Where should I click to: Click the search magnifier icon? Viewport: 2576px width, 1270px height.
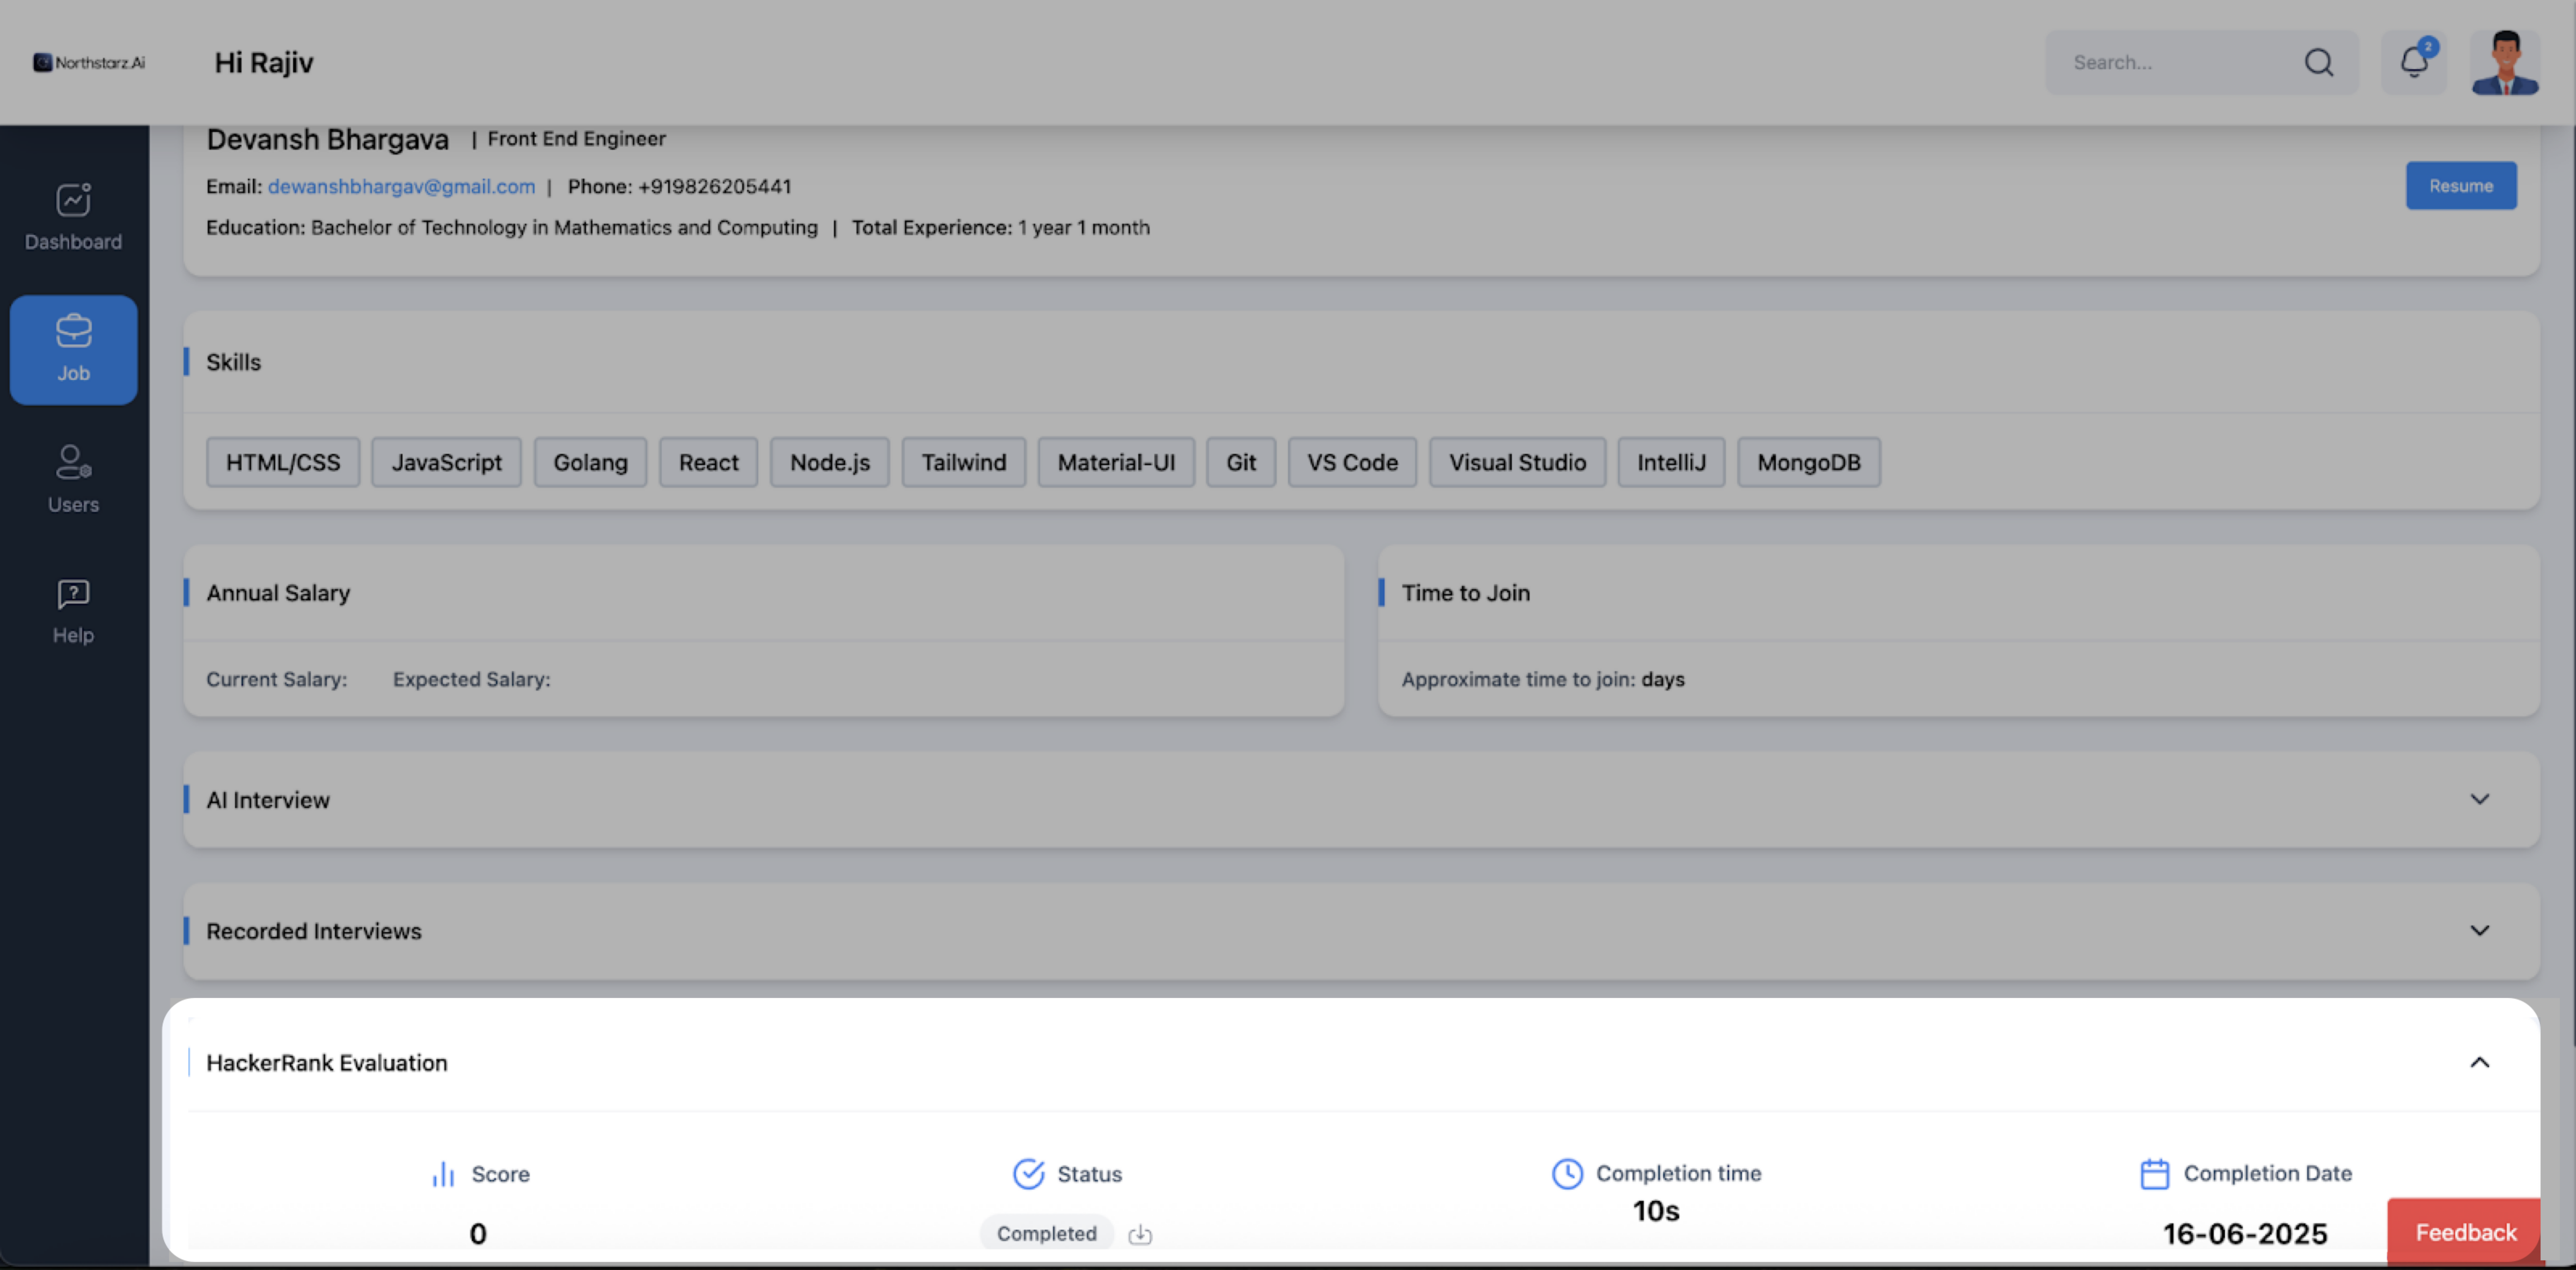[2318, 62]
